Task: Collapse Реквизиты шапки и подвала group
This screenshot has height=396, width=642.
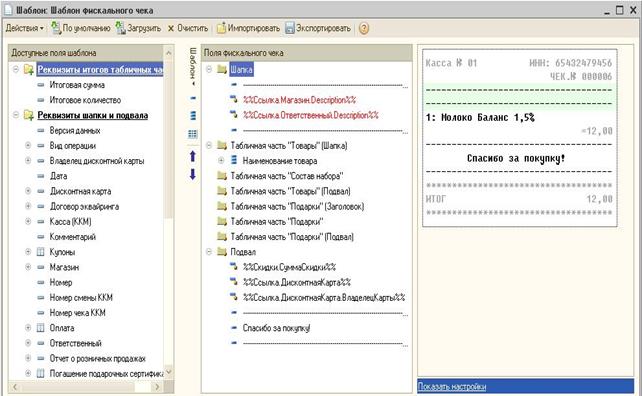Action: (x=16, y=115)
